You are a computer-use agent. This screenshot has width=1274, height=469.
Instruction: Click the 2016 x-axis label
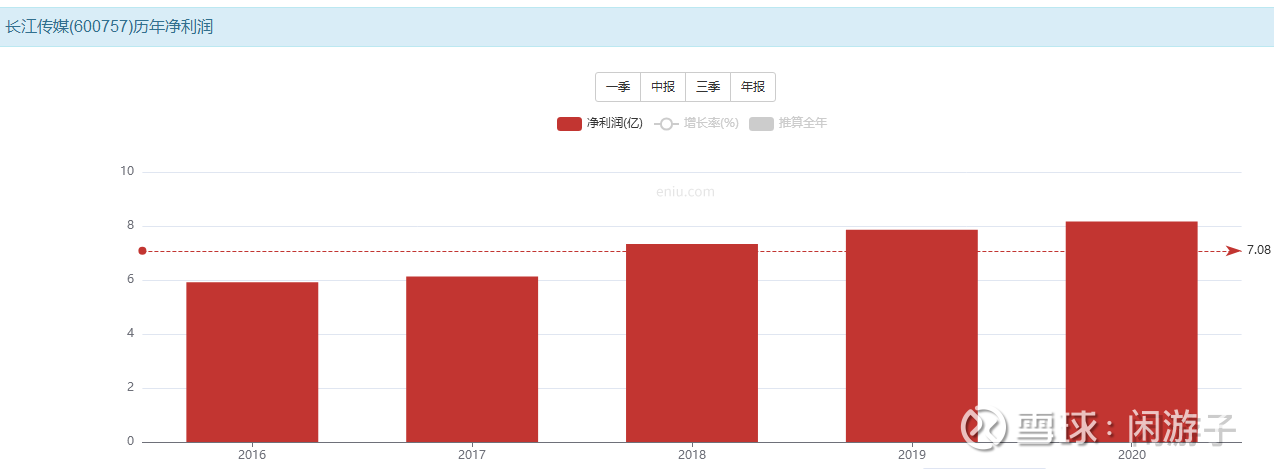pyautogui.click(x=252, y=455)
